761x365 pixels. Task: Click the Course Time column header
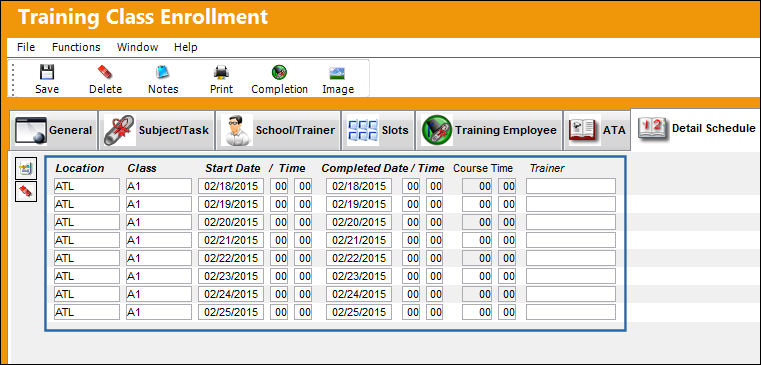coord(483,168)
